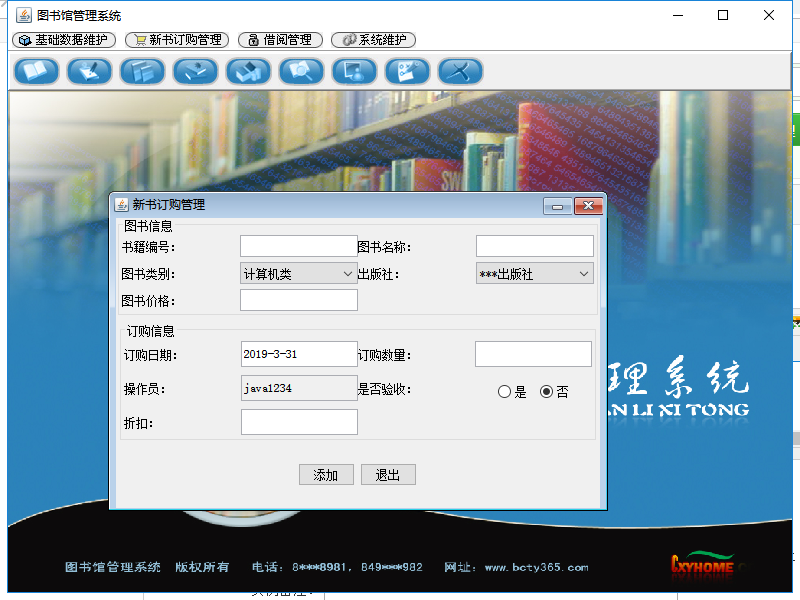The image size is (800, 600).
Task: Click the crossed tools toolbar icon
Action: pyautogui.click(x=460, y=71)
